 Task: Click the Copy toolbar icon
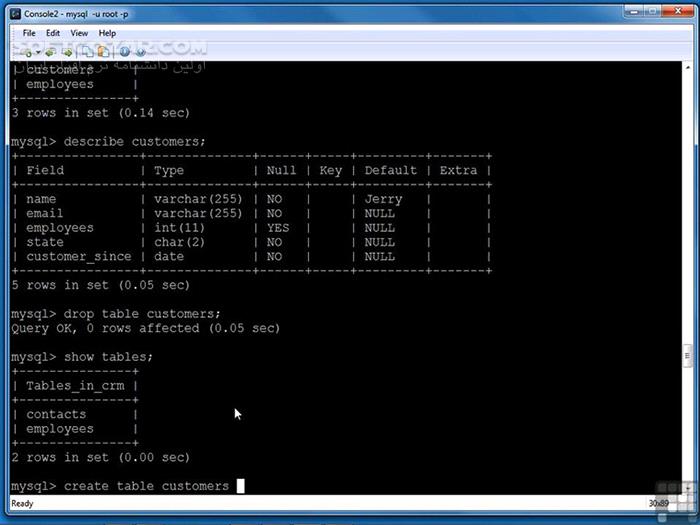tap(86, 52)
